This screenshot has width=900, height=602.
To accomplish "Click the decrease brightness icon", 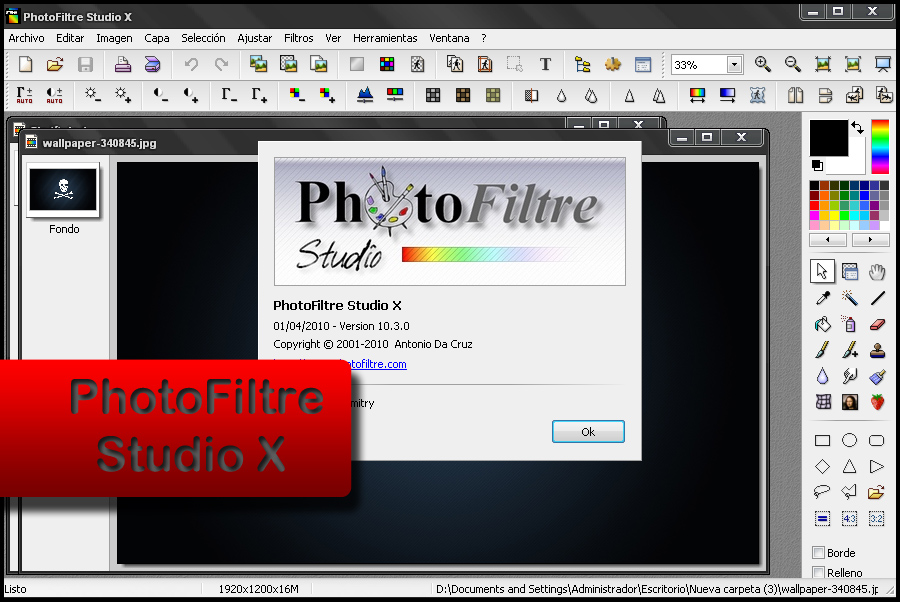I will point(92,95).
